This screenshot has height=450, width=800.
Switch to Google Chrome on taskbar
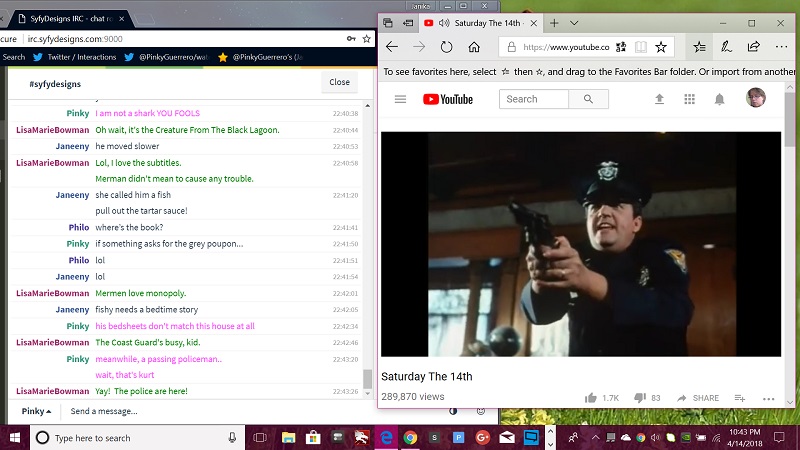[x=410, y=438]
